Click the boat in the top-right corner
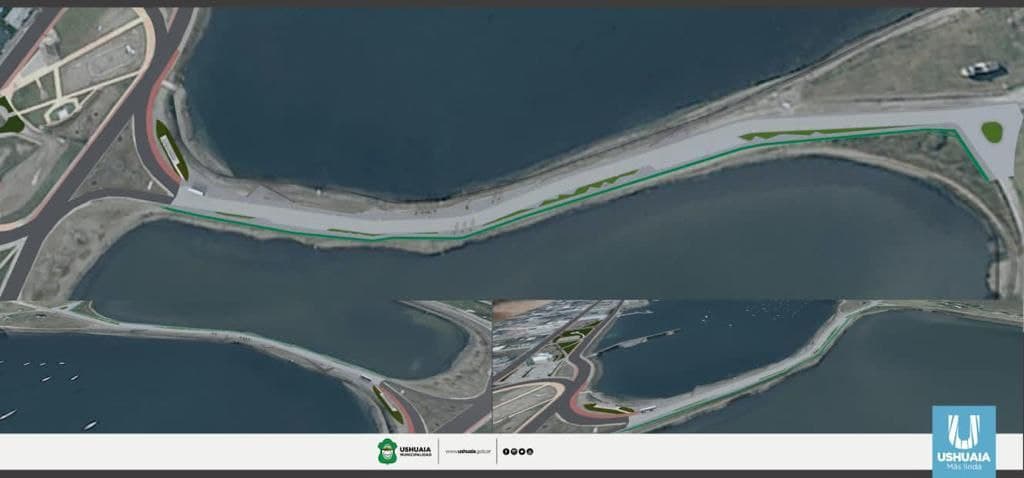This screenshot has height=478, width=1024. [x=982, y=69]
